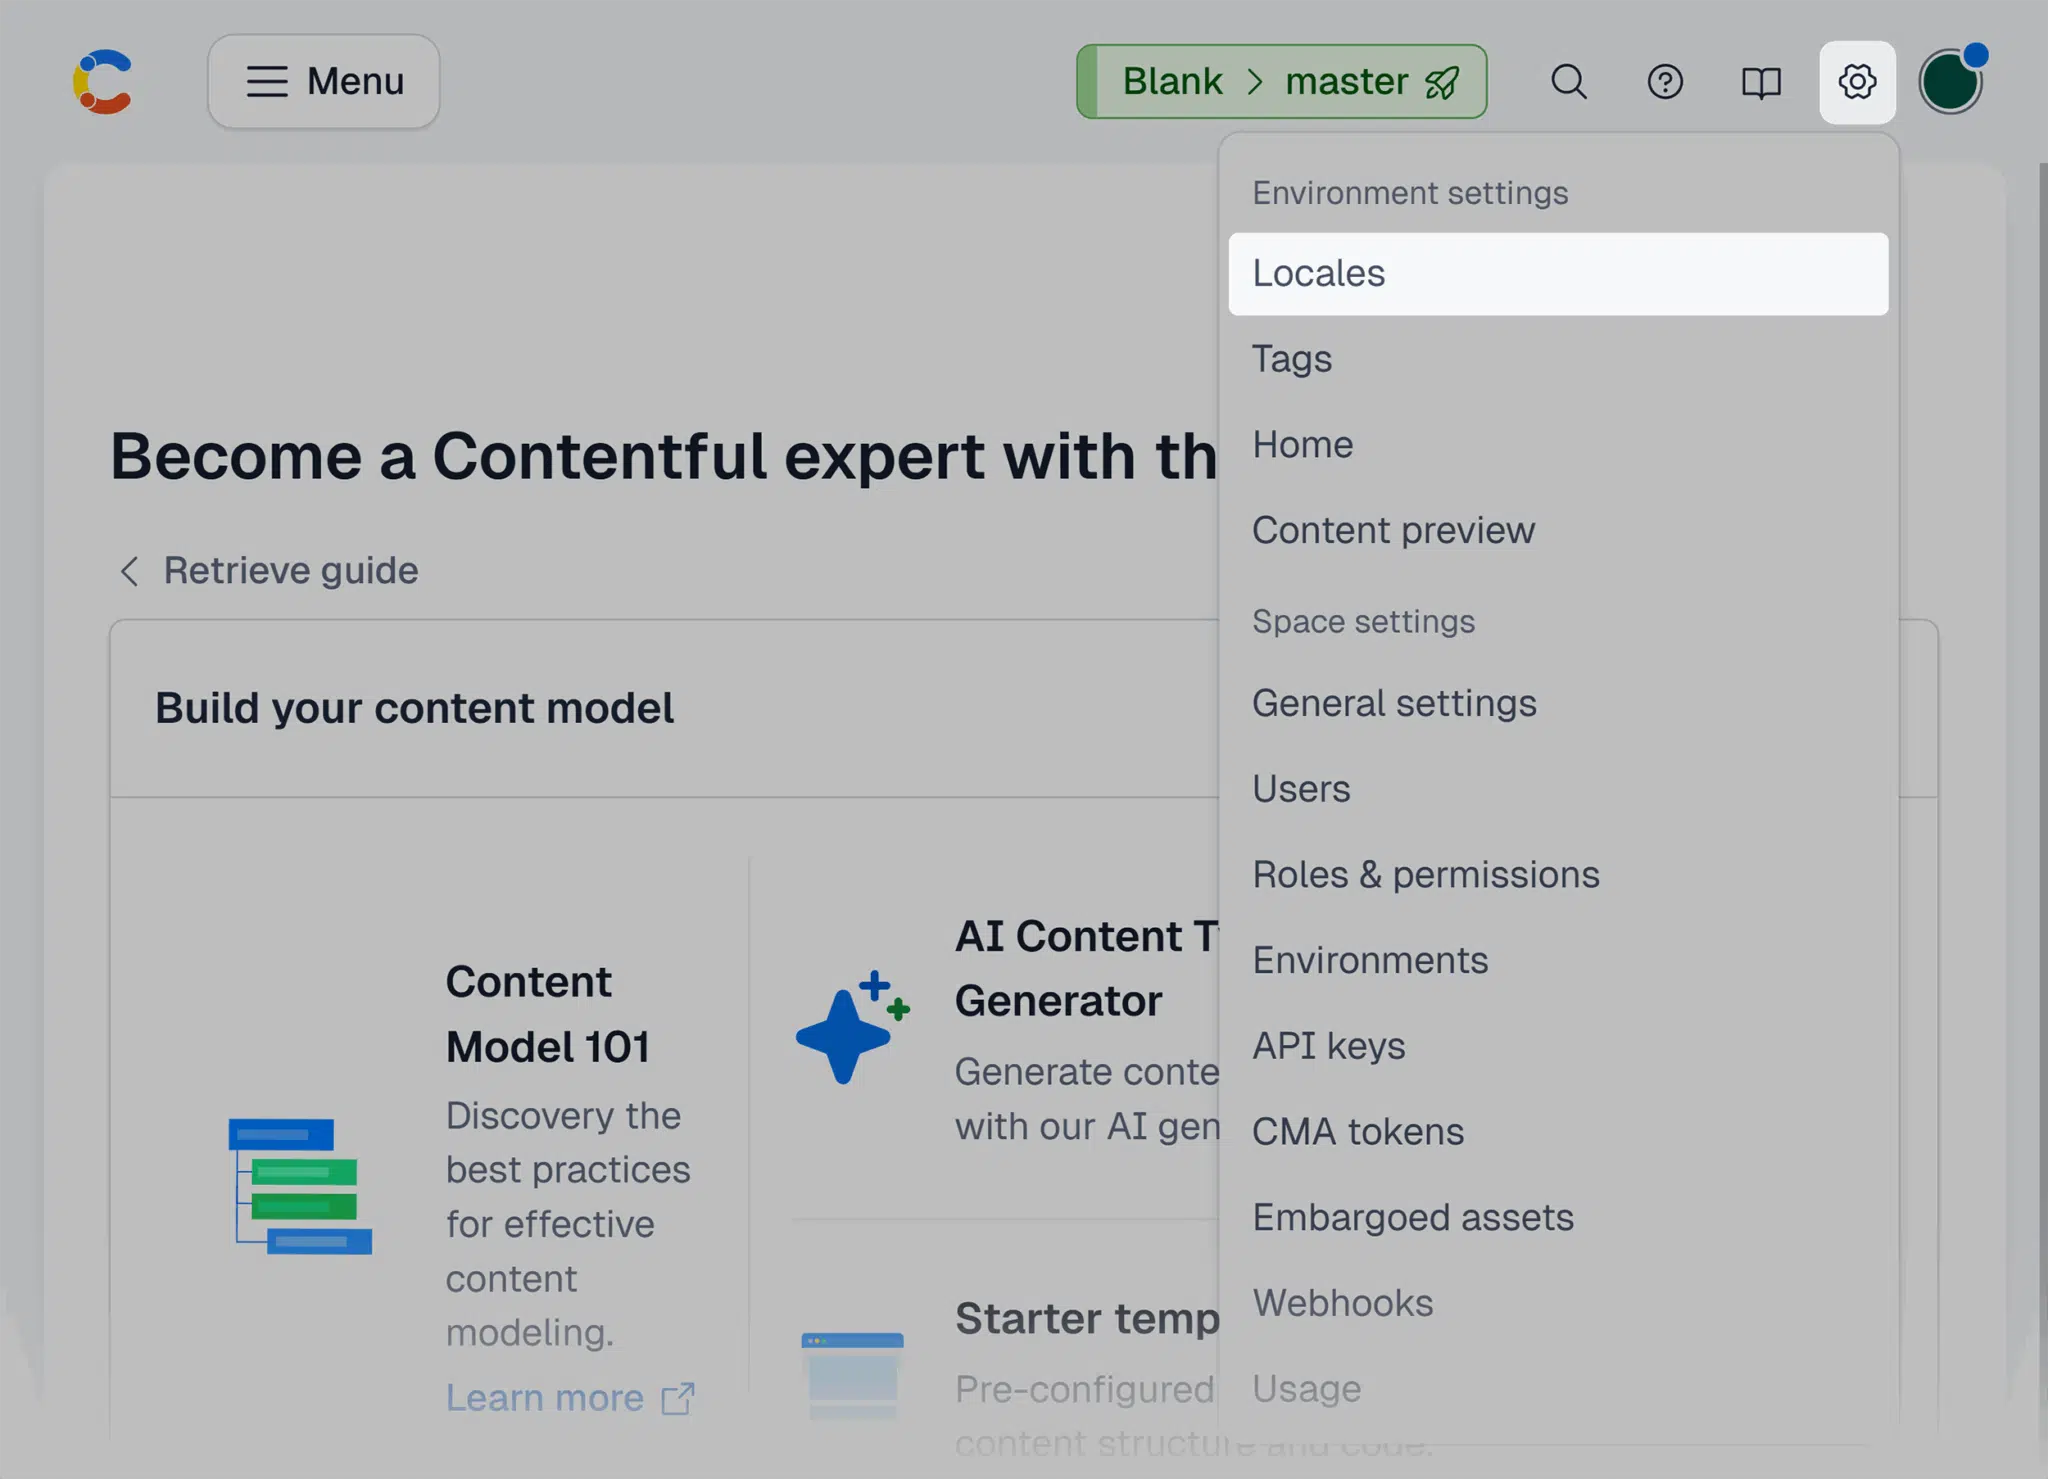Open the hamburger Menu button
This screenshot has height=1479, width=2048.
coord(324,81)
